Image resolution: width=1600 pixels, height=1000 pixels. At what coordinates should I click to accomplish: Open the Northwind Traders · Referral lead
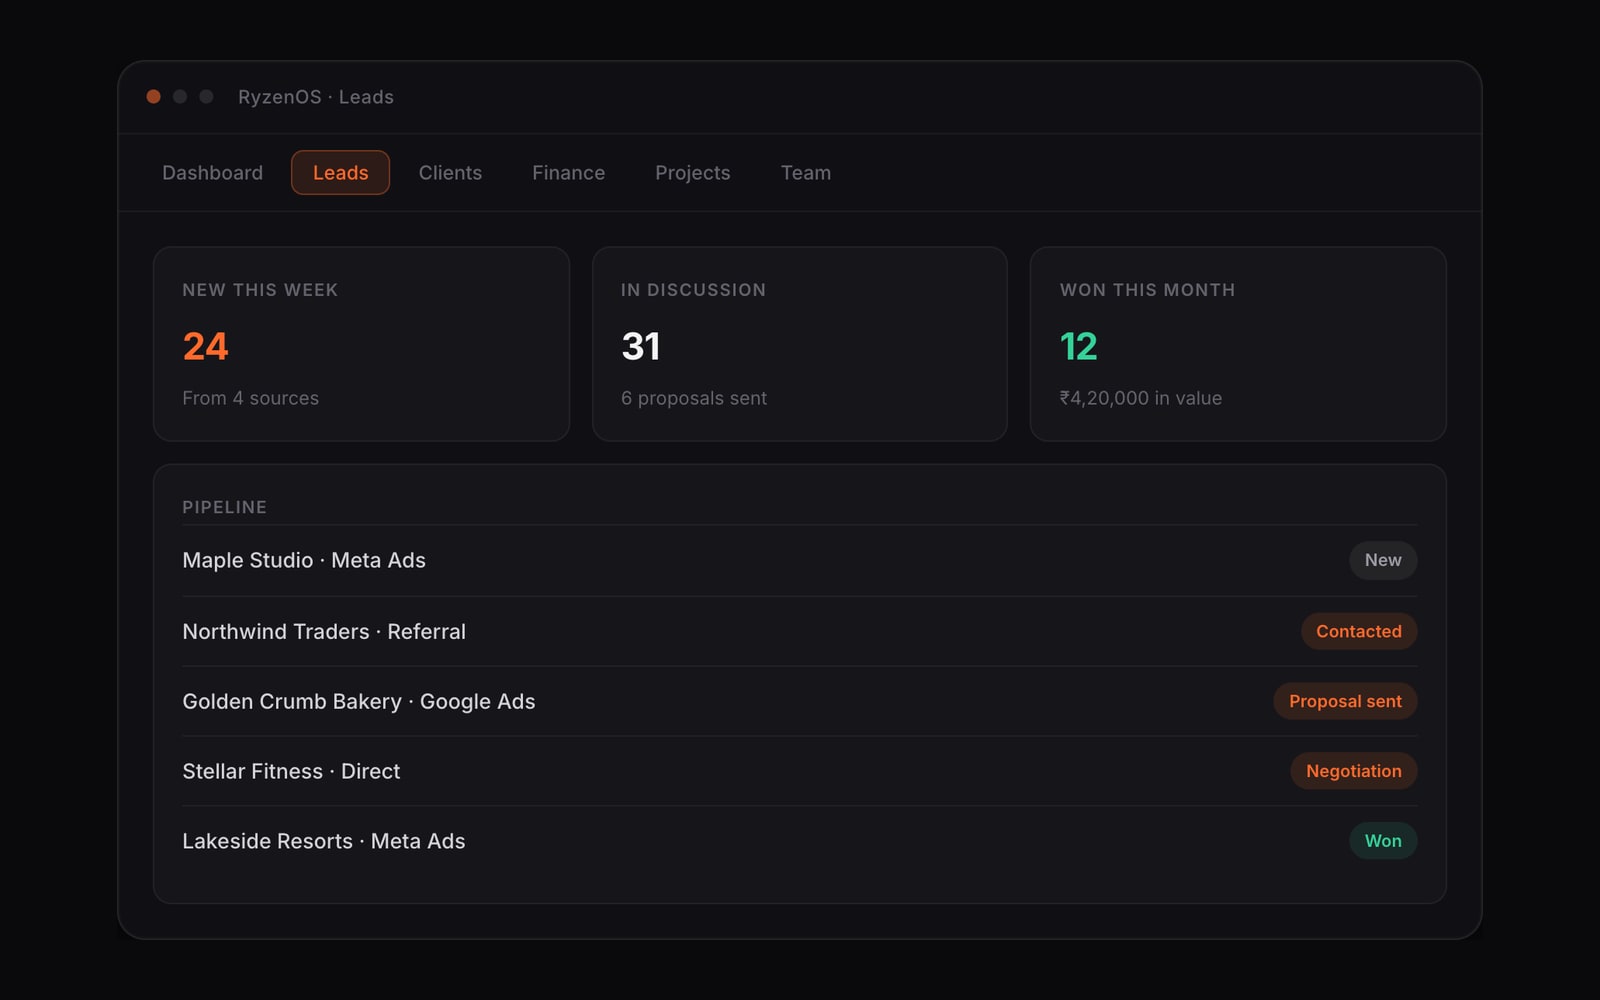click(799, 631)
